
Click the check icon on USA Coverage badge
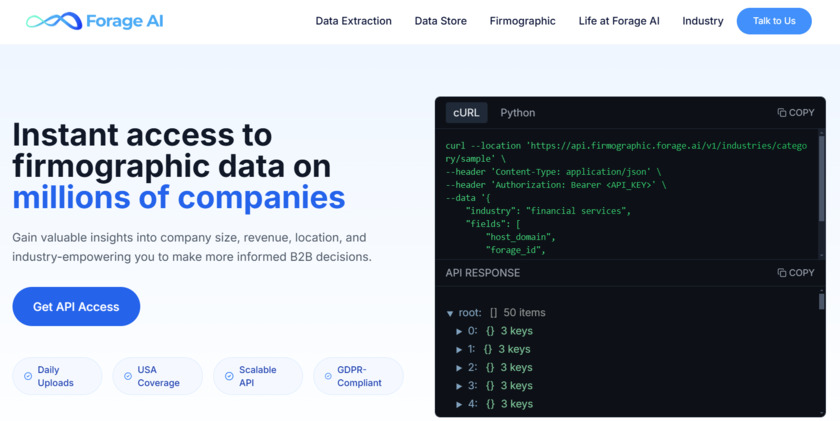[128, 376]
